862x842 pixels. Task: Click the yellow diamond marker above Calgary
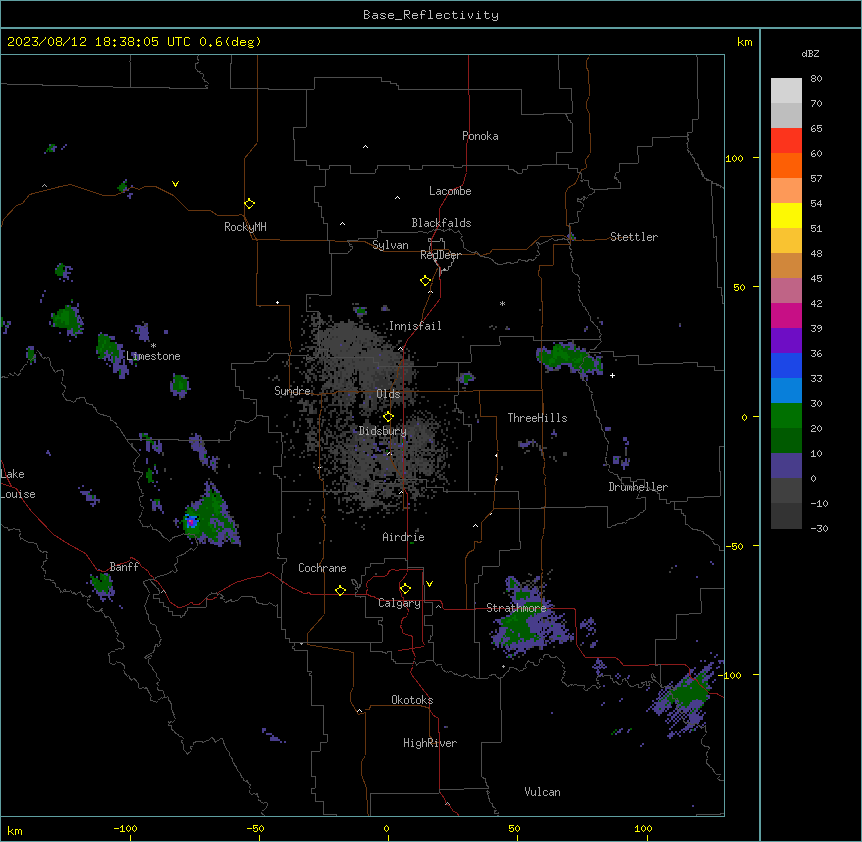tap(405, 589)
